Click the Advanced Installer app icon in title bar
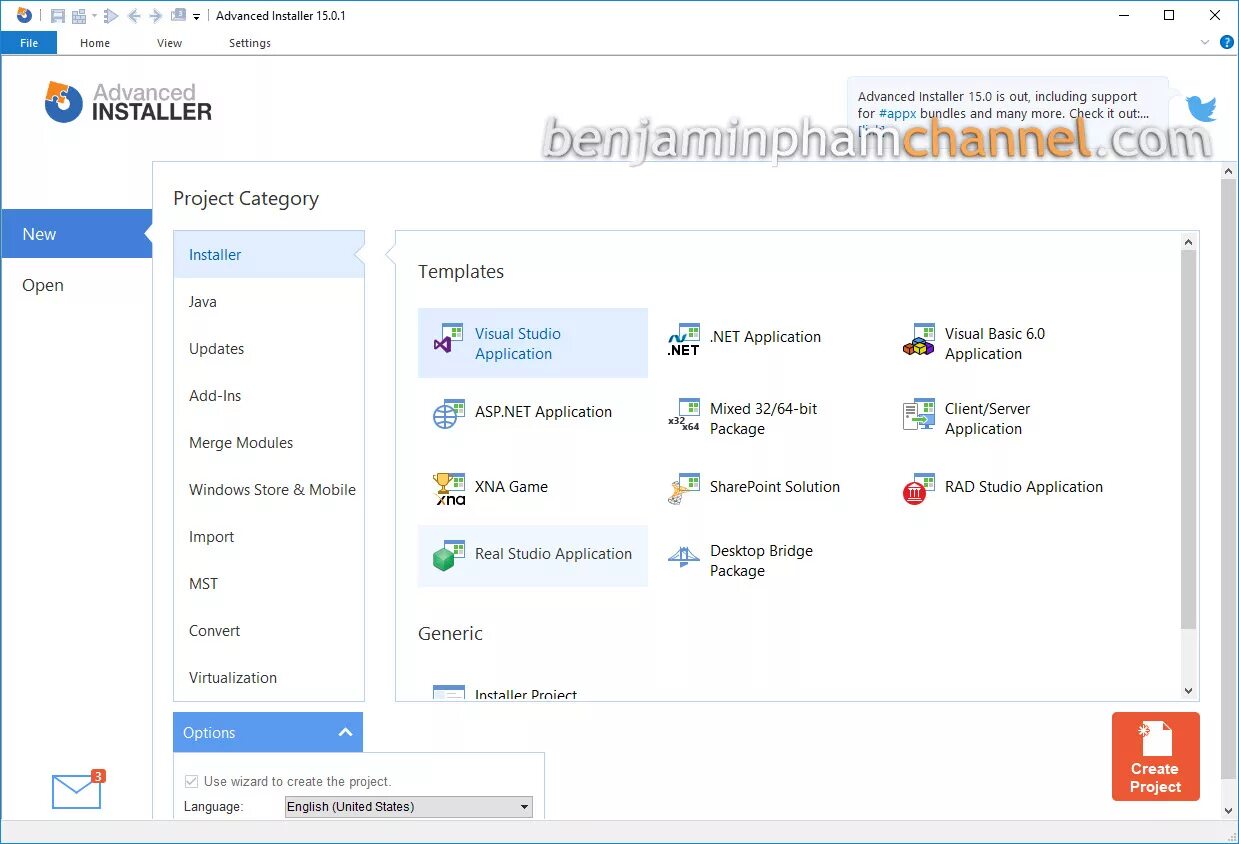Image resolution: width=1239 pixels, height=844 pixels. (24, 15)
